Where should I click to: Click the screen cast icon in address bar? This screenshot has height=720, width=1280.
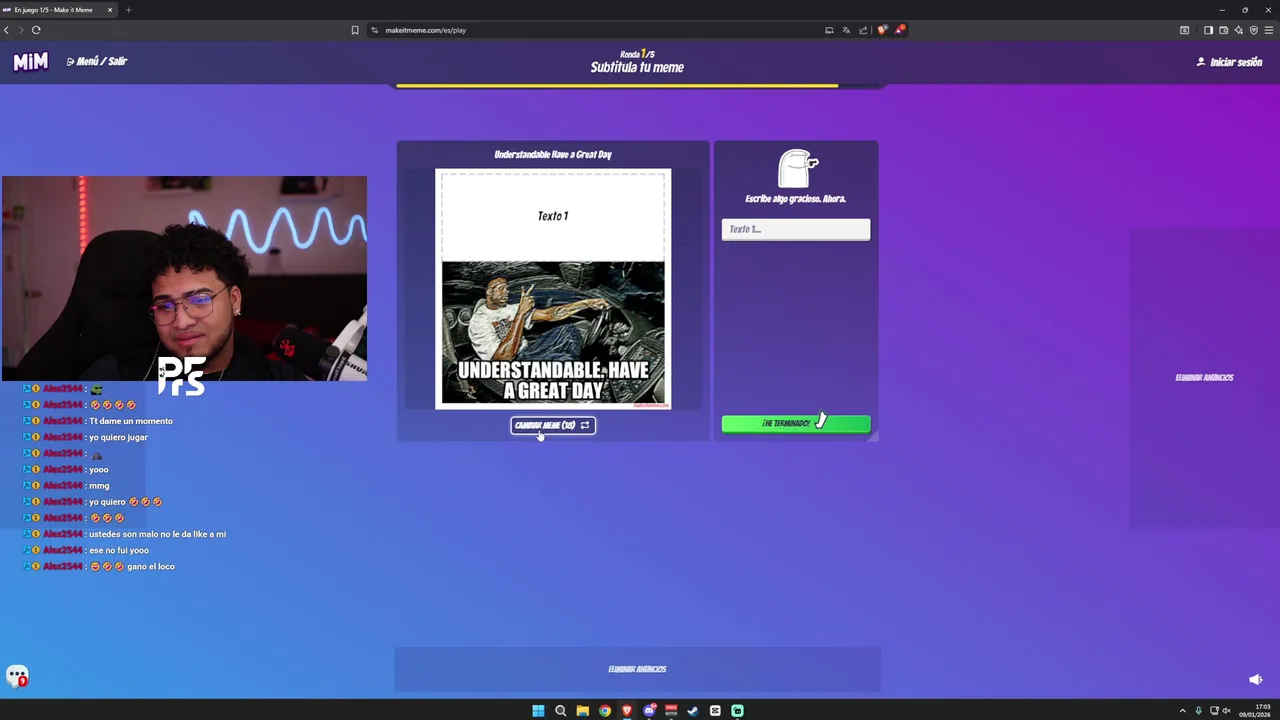point(829,30)
